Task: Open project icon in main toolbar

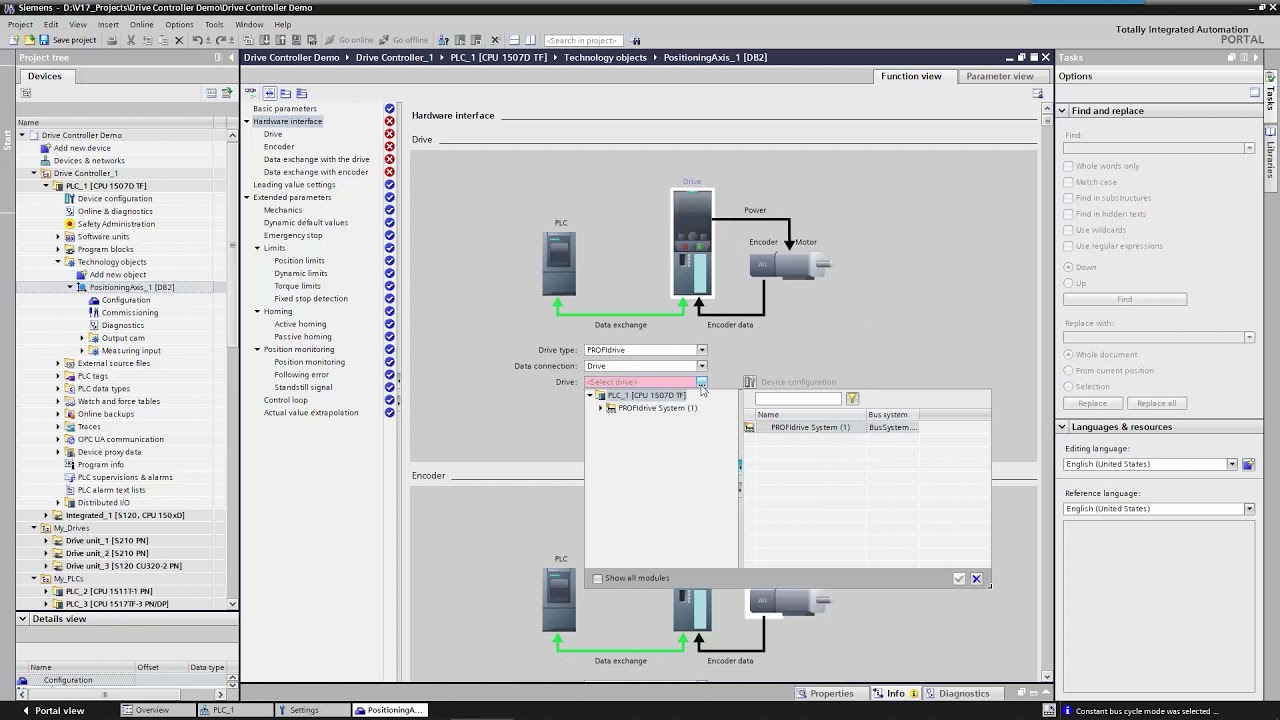Action: pos(29,40)
